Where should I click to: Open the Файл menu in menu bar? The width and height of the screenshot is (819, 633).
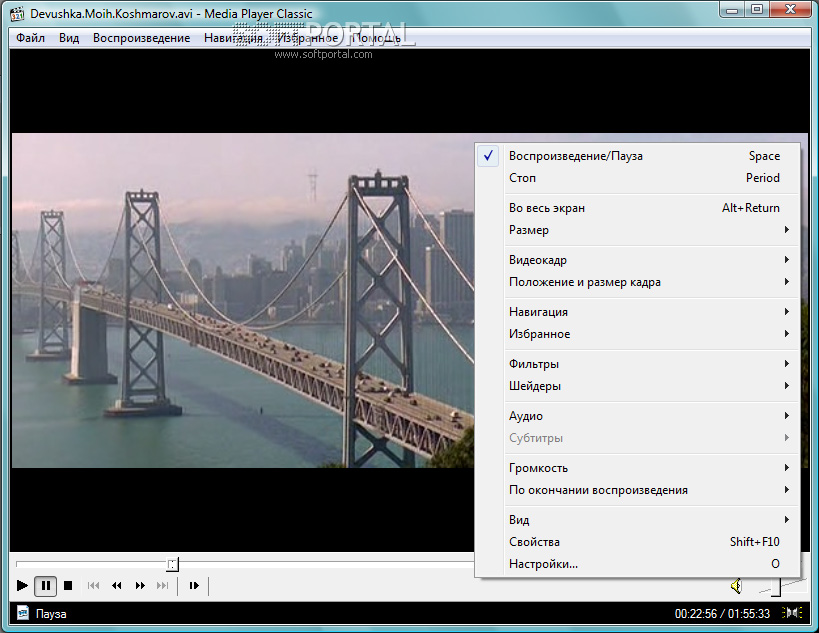(30, 38)
